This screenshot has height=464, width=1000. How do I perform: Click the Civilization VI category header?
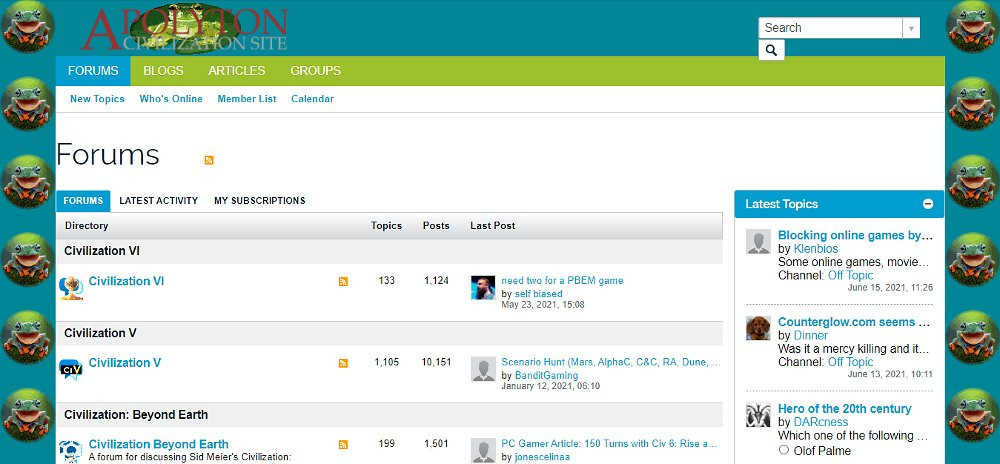pos(102,251)
